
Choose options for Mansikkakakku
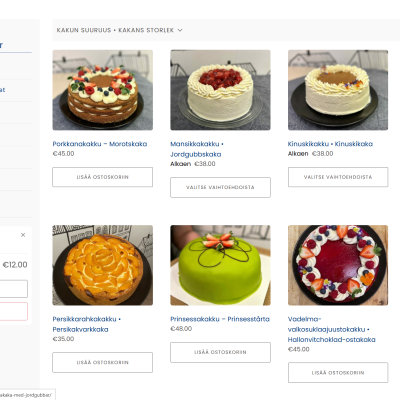tap(220, 187)
